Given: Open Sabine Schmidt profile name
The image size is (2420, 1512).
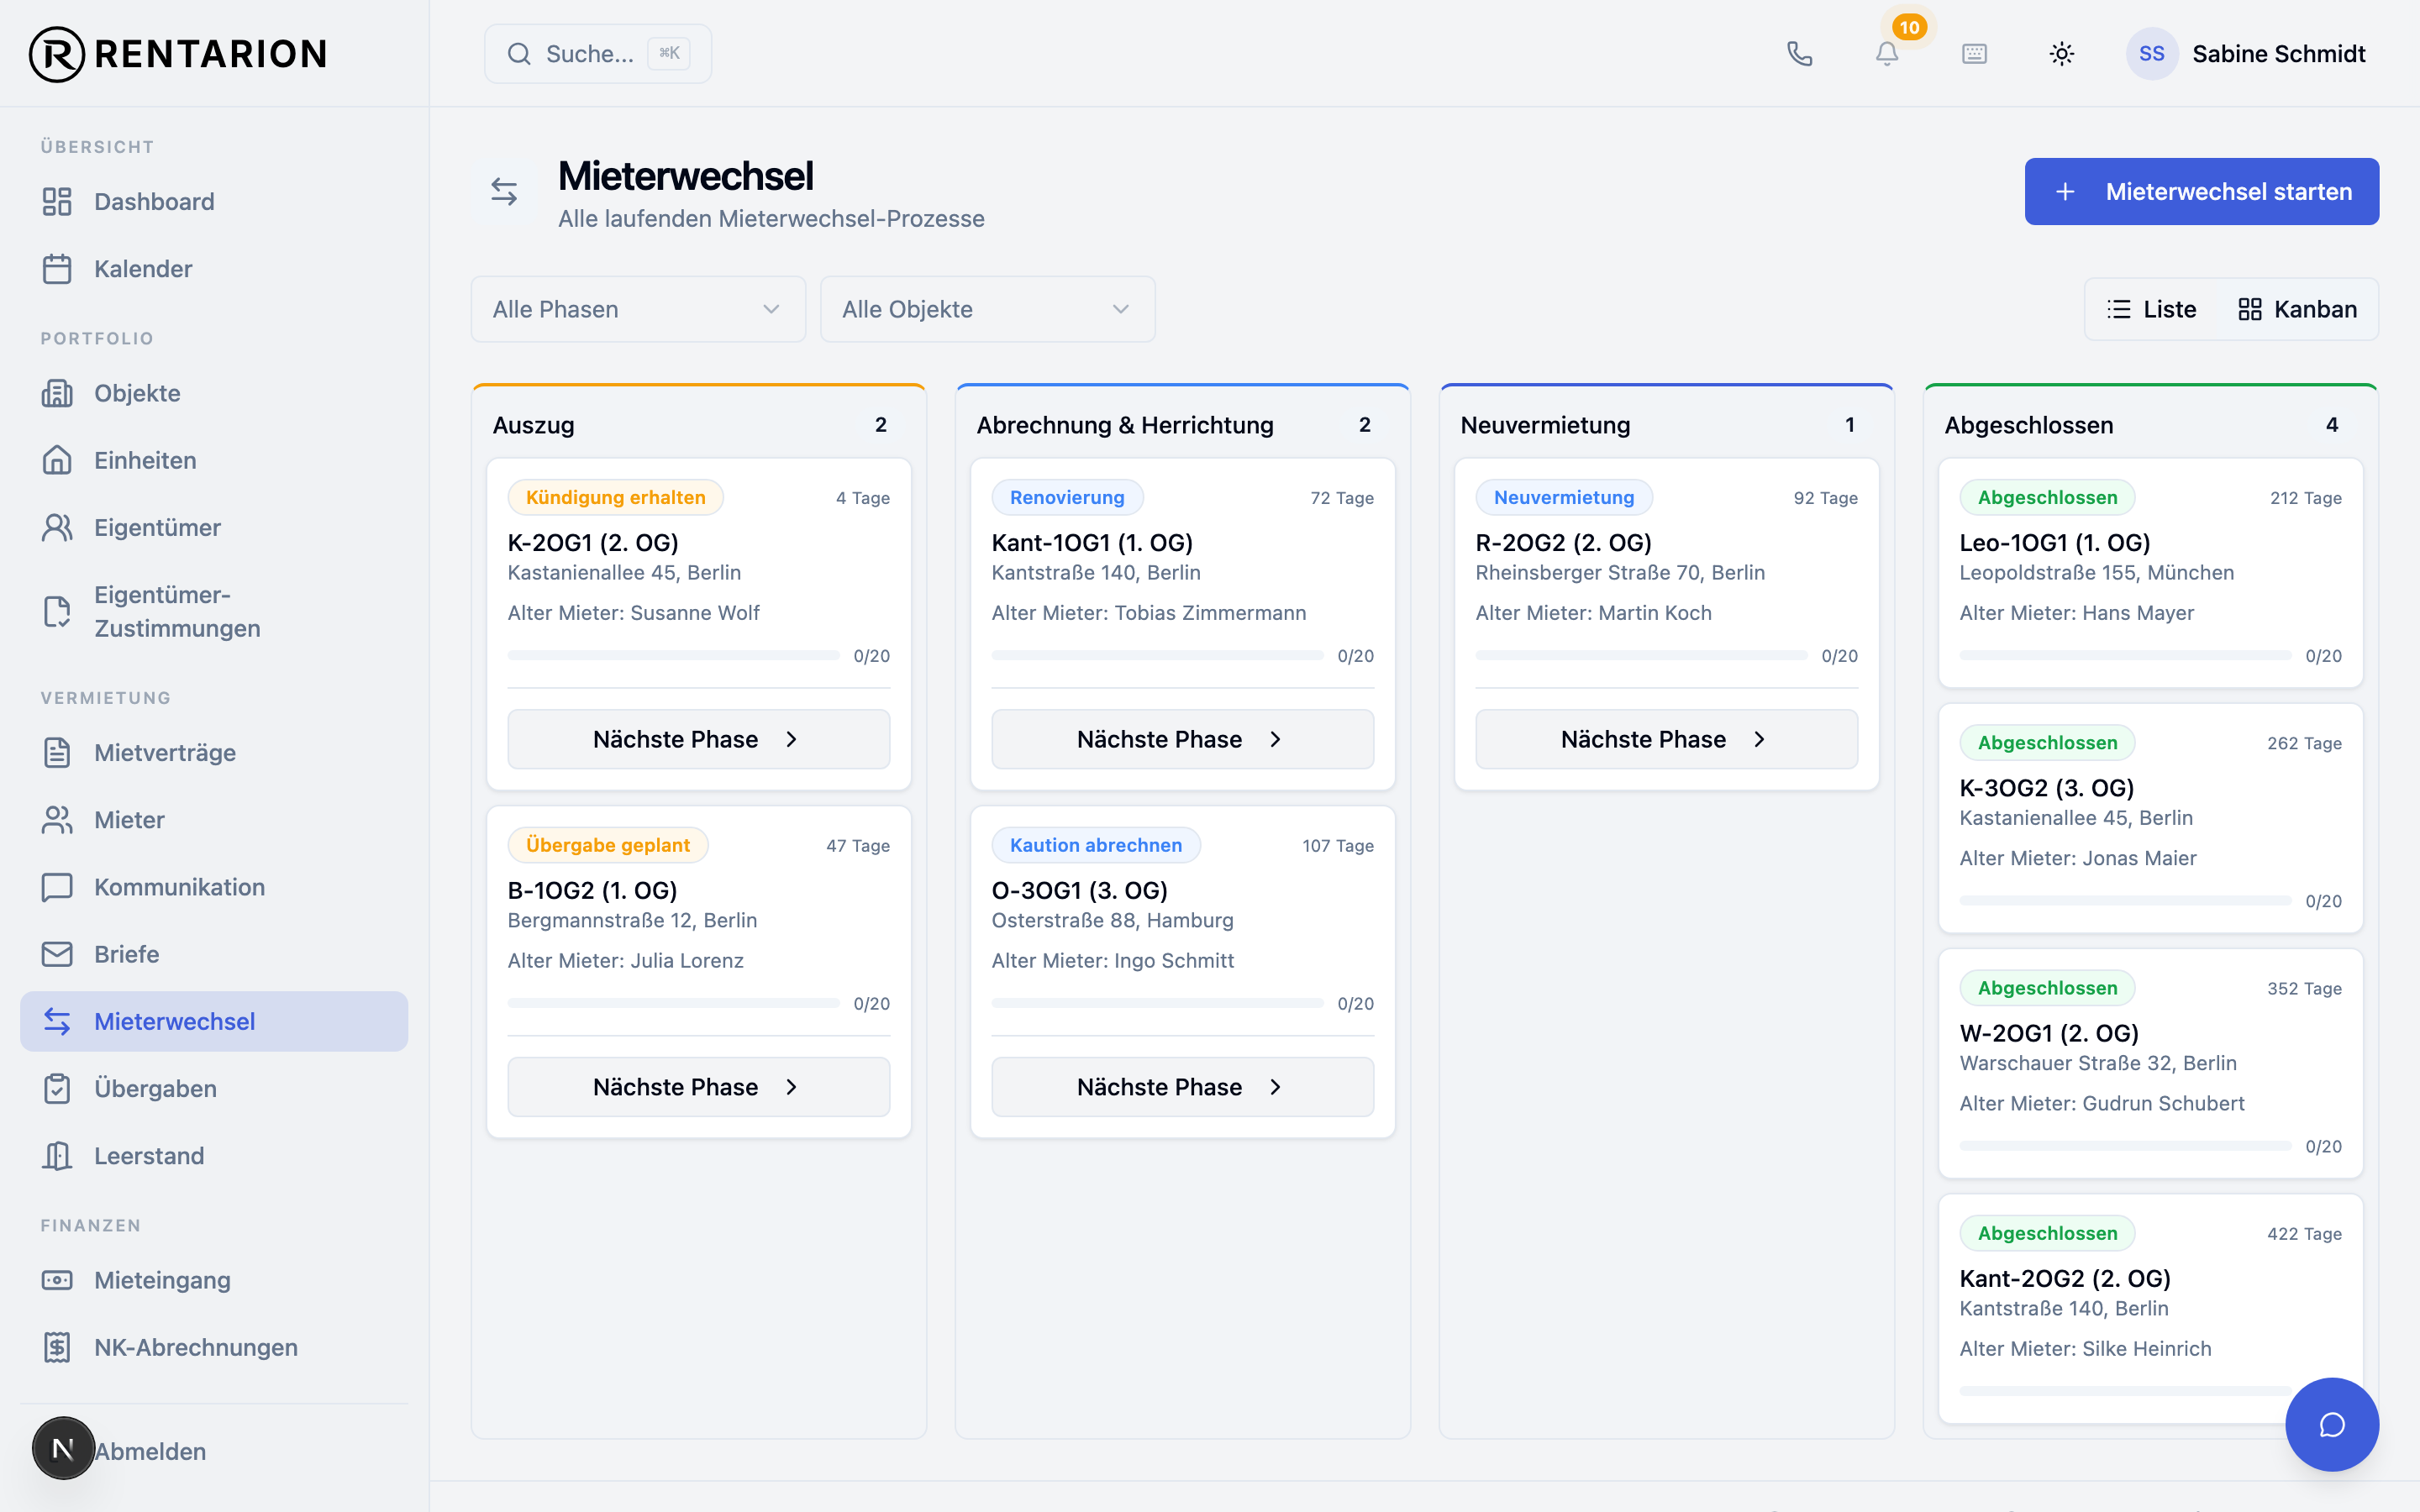Looking at the screenshot, I should [x=2278, y=54].
